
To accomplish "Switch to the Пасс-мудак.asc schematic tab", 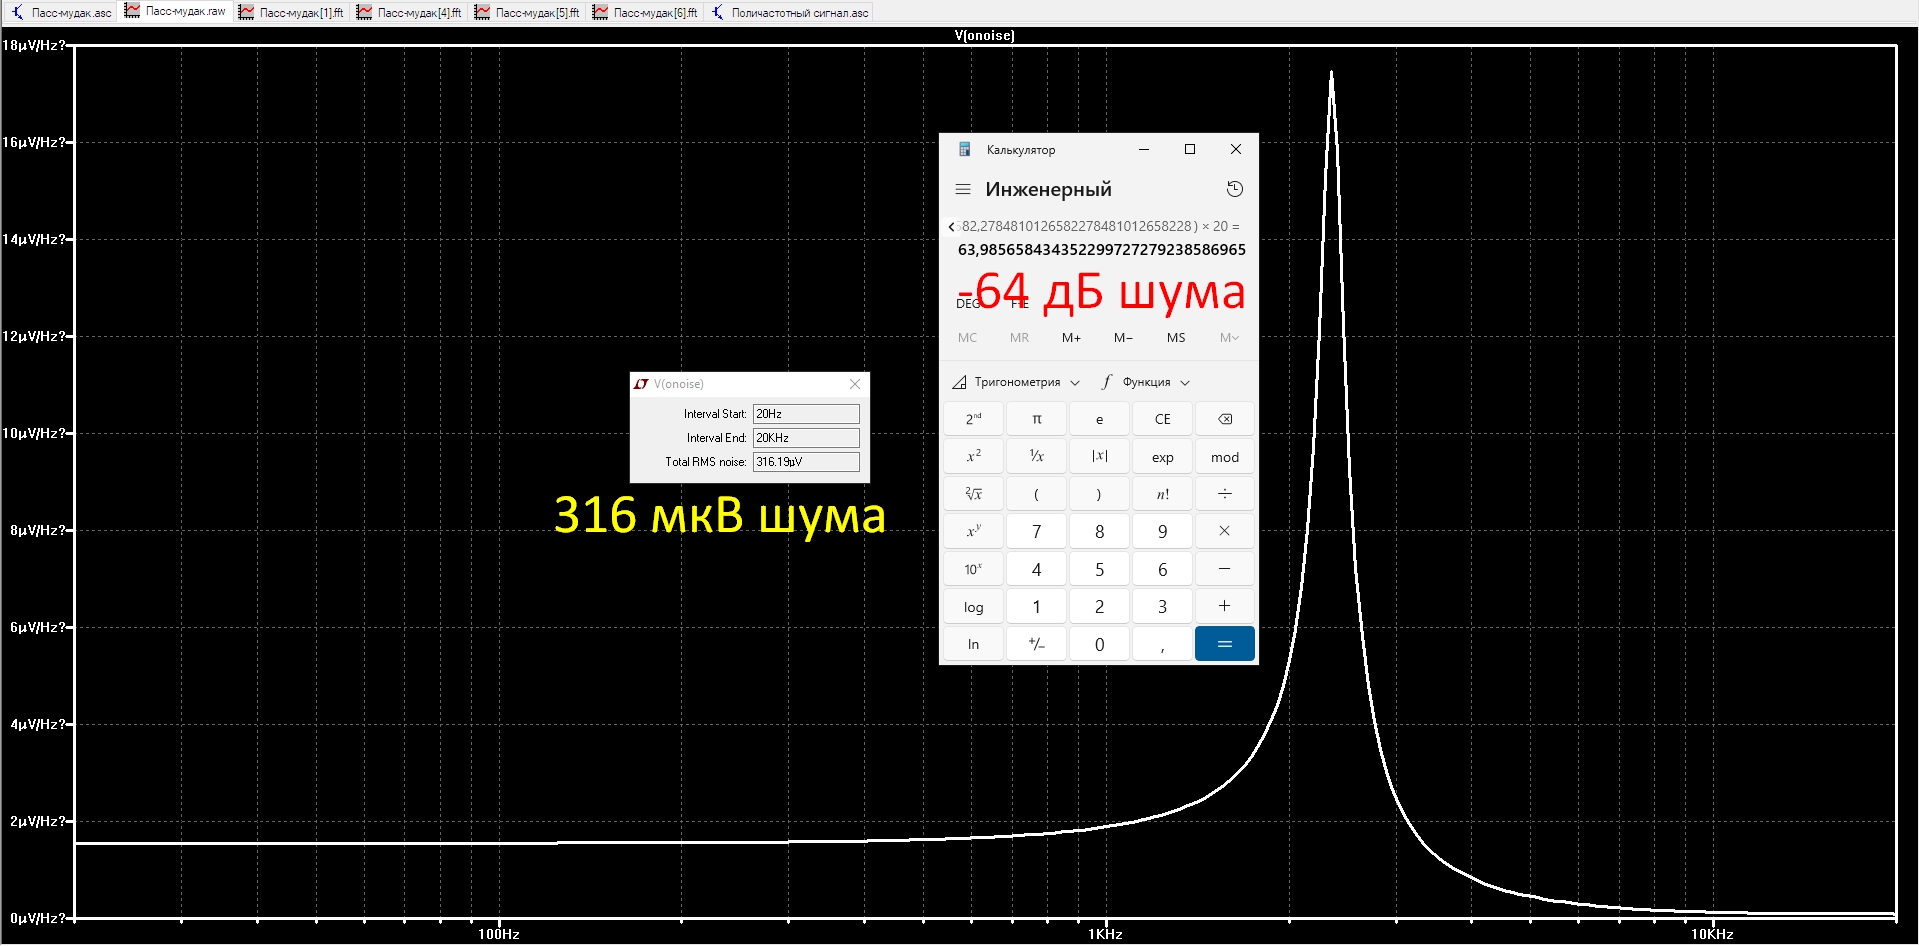I will coord(61,13).
